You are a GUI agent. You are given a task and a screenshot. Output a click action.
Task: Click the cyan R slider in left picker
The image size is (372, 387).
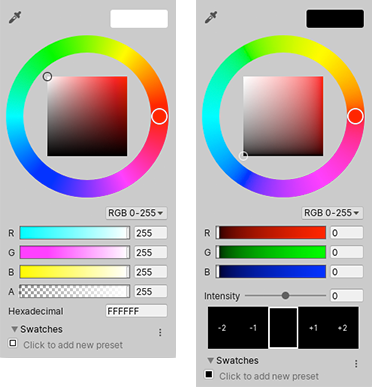pyautogui.click(x=75, y=233)
